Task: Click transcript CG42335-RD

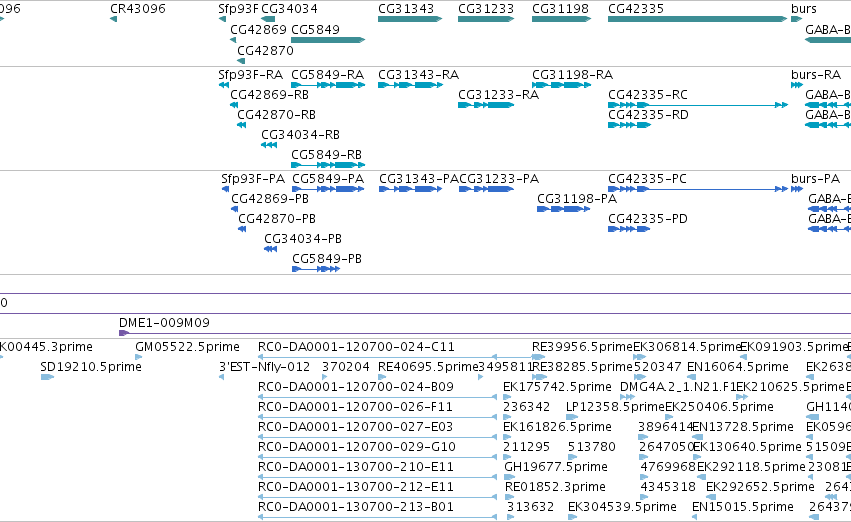Action: pos(629,125)
